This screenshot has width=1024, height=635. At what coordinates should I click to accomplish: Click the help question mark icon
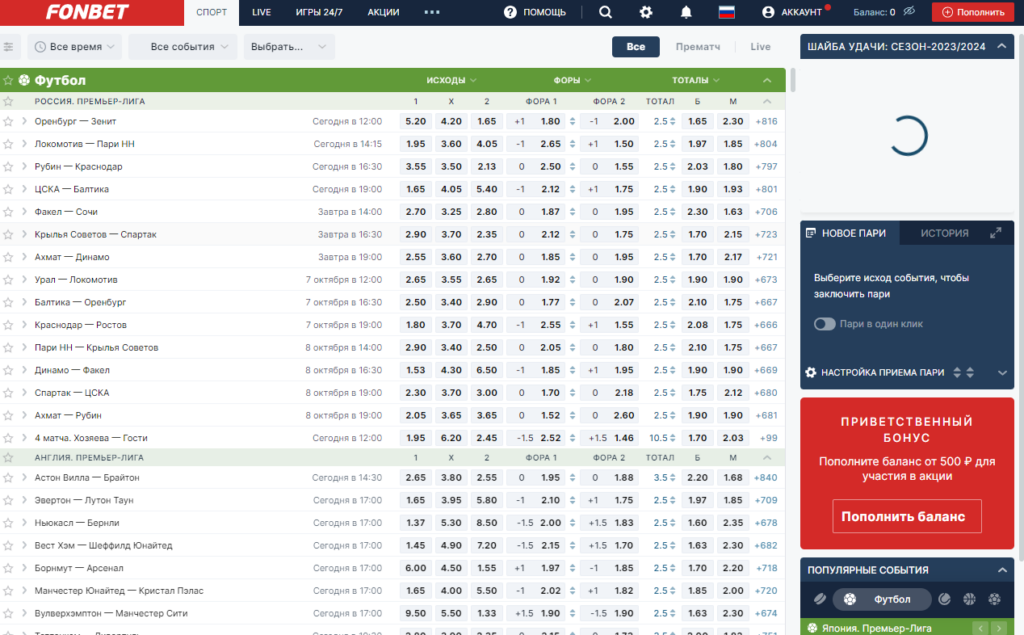click(510, 12)
